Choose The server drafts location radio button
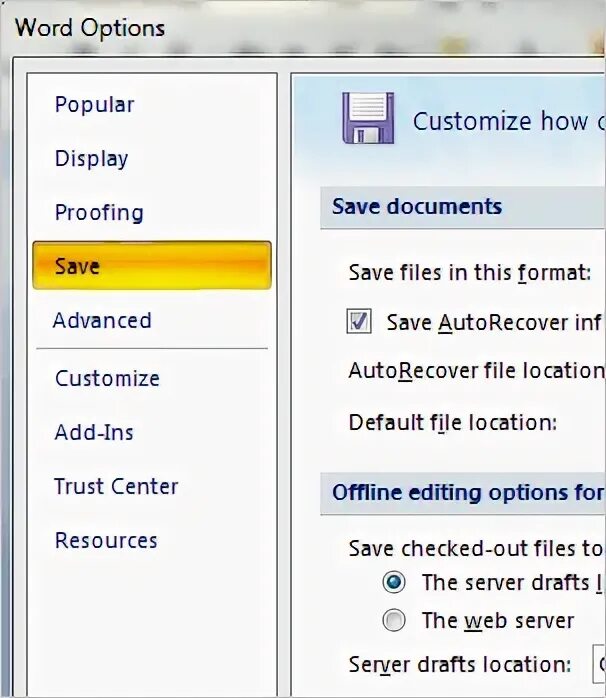The width and height of the screenshot is (606, 698). tap(394, 582)
